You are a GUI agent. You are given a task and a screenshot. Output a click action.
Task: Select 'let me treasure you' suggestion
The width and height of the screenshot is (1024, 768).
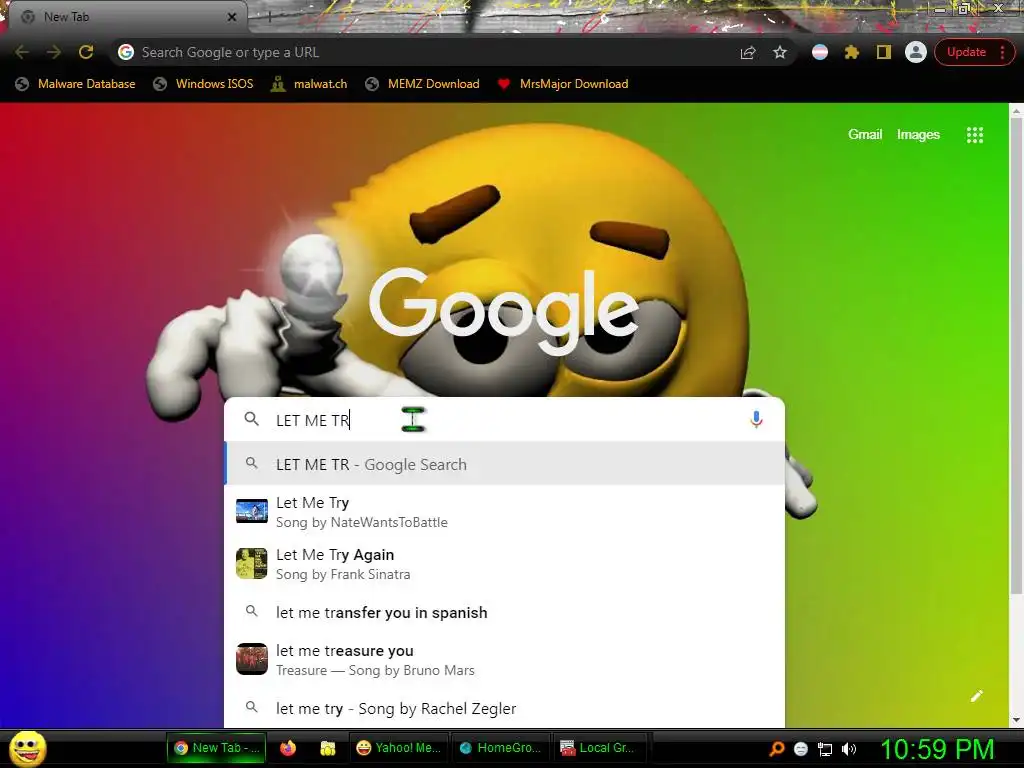[x=504, y=660]
